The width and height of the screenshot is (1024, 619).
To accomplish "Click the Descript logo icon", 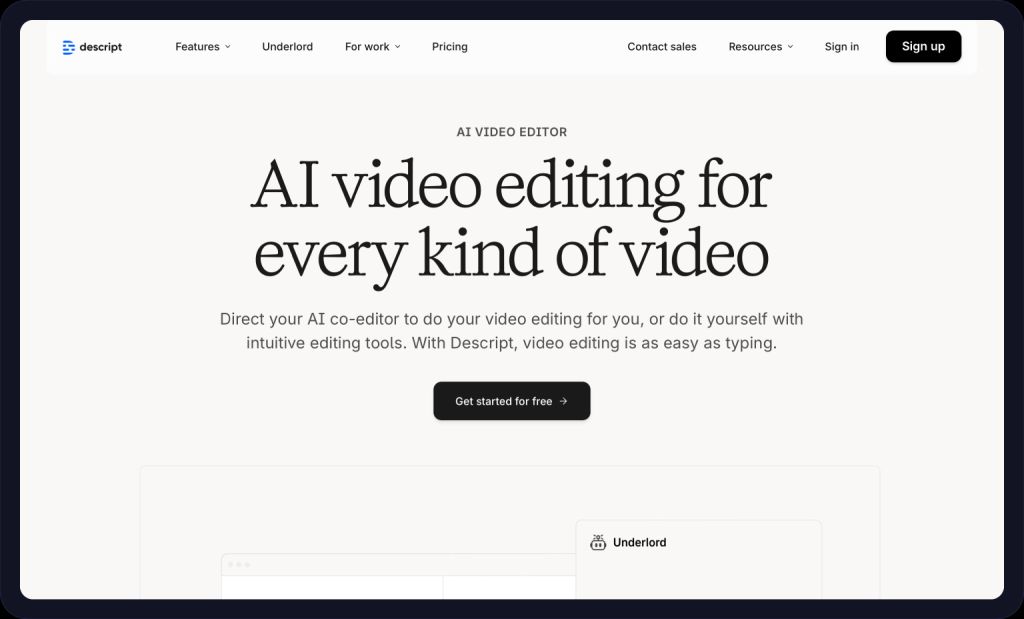I will coord(68,46).
